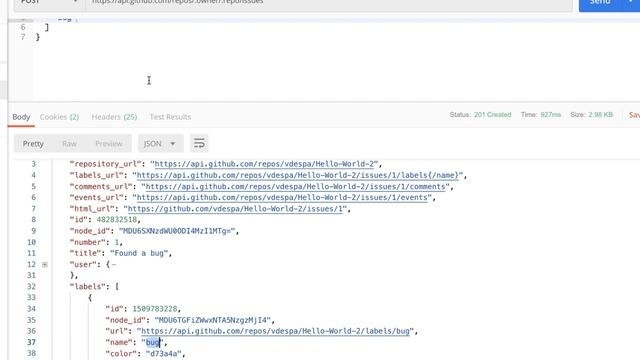The width and height of the screenshot is (640, 360).
Task: Select the Pretty view mode
Action: pyautogui.click(x=33, y=144)
